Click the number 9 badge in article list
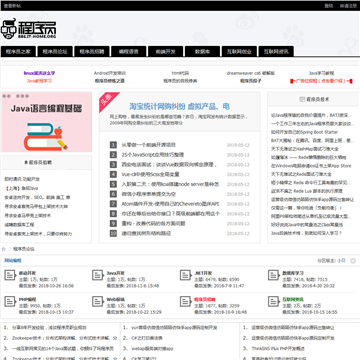This screenshot has width=360, height=360. 113,223
